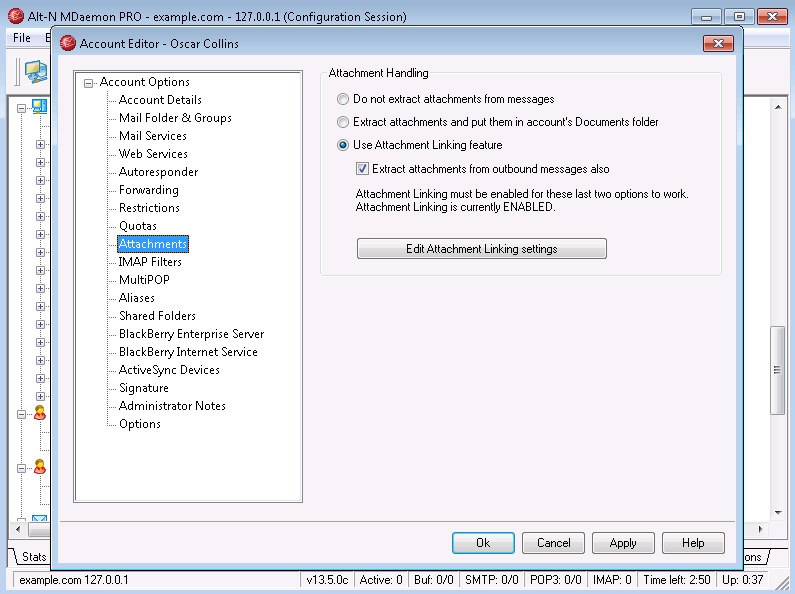Click 'SMTP: 0/0' status bar entry
Viewport: 795px width, 594px height.
point(492,580)
